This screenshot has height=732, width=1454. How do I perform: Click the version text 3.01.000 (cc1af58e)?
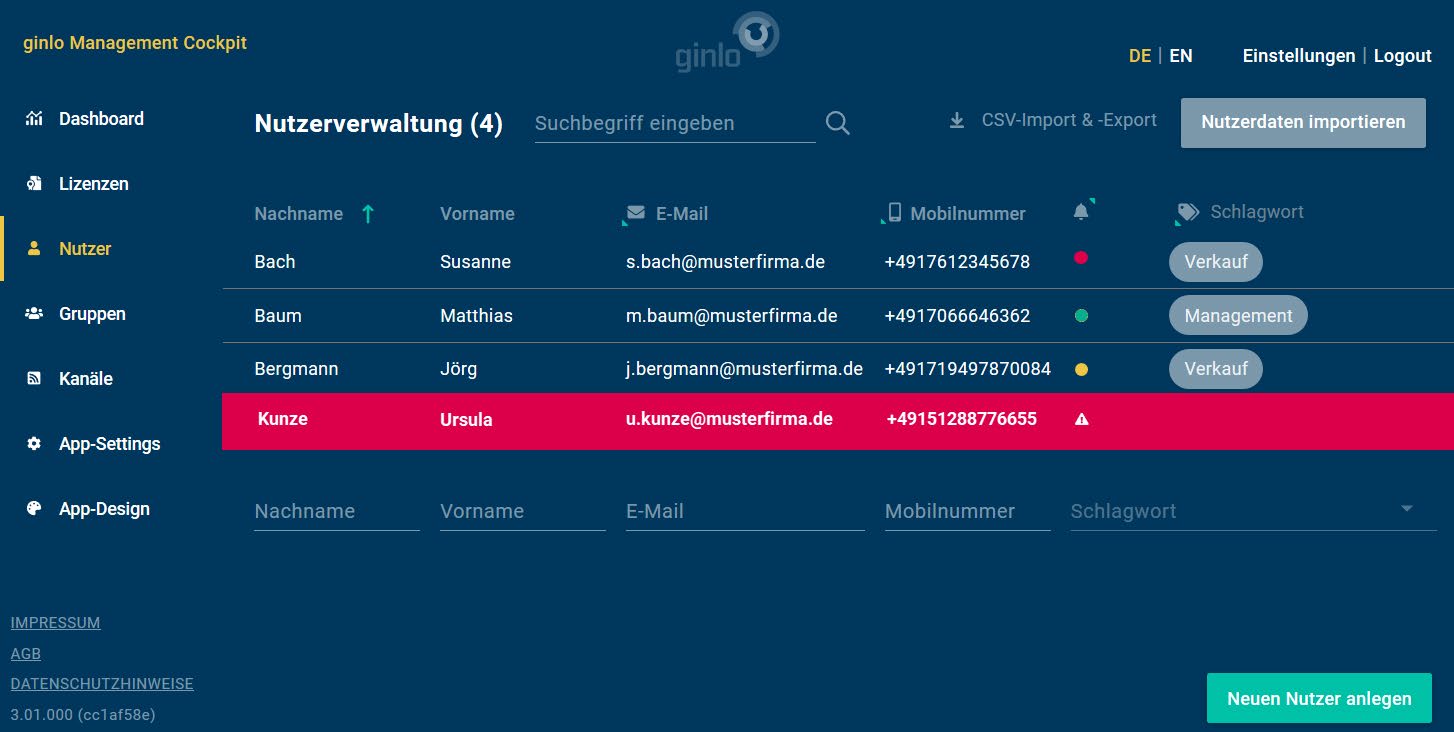(x=82, y=715)
